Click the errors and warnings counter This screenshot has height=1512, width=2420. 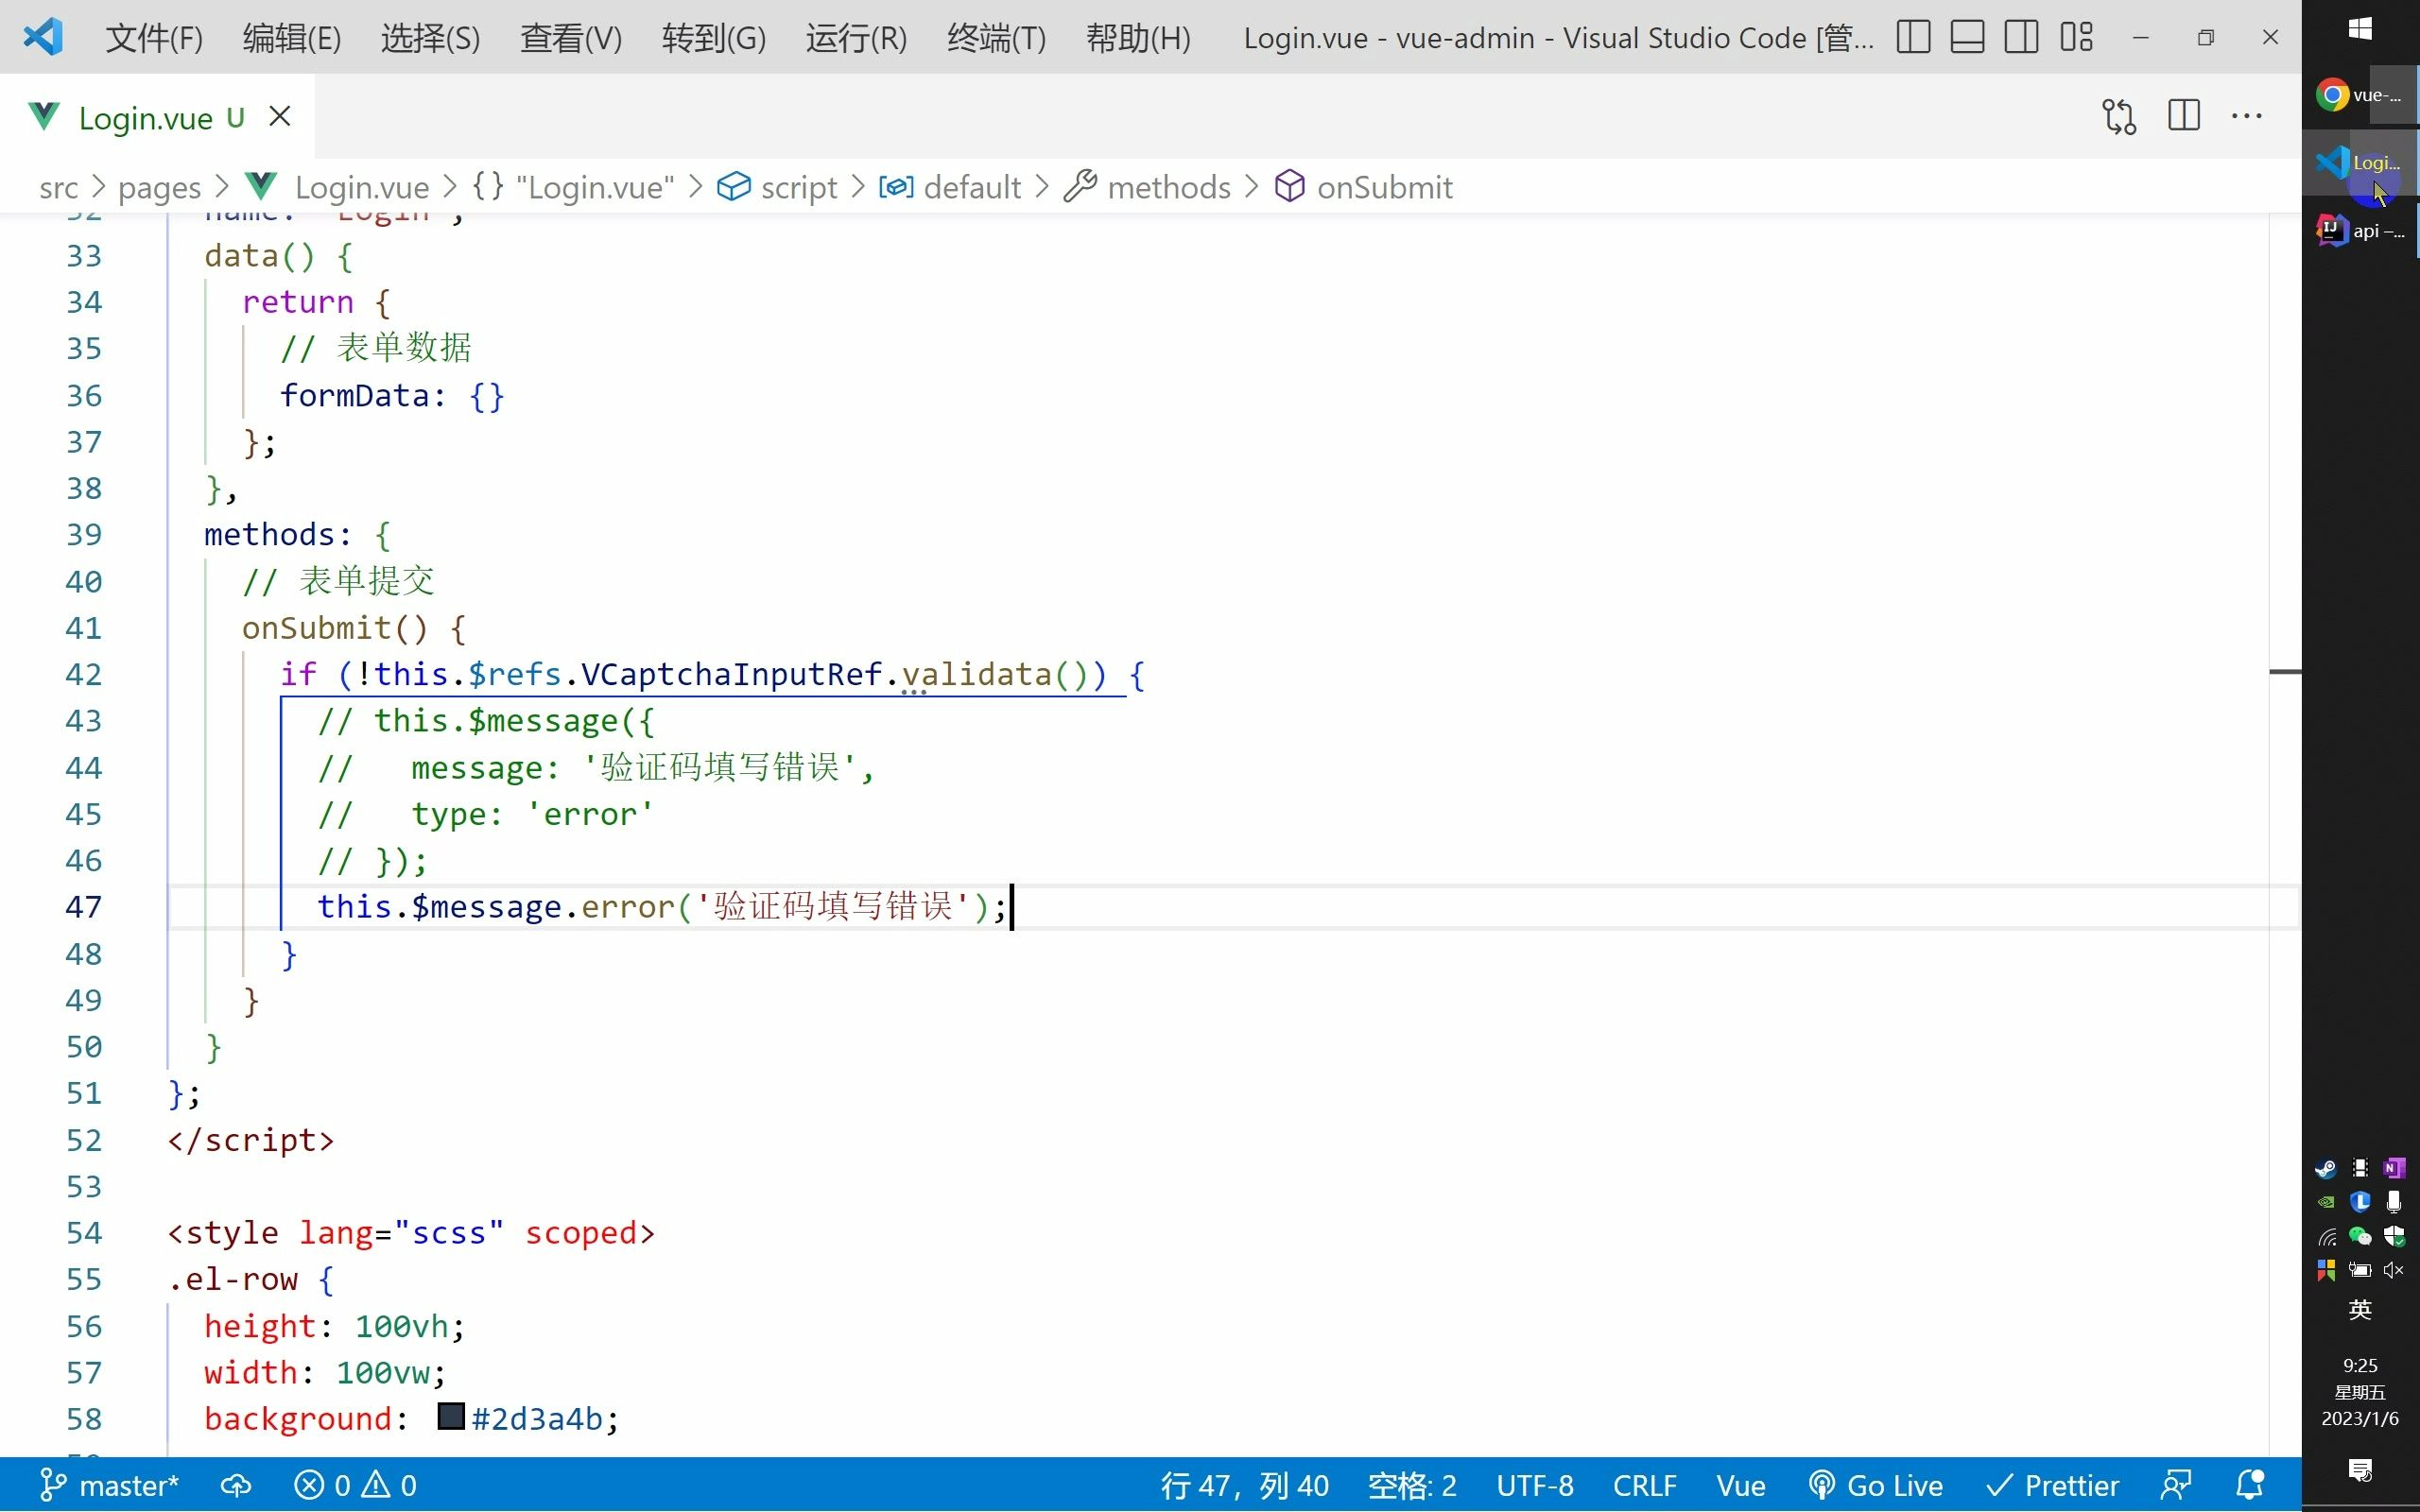click(355, 1484)
